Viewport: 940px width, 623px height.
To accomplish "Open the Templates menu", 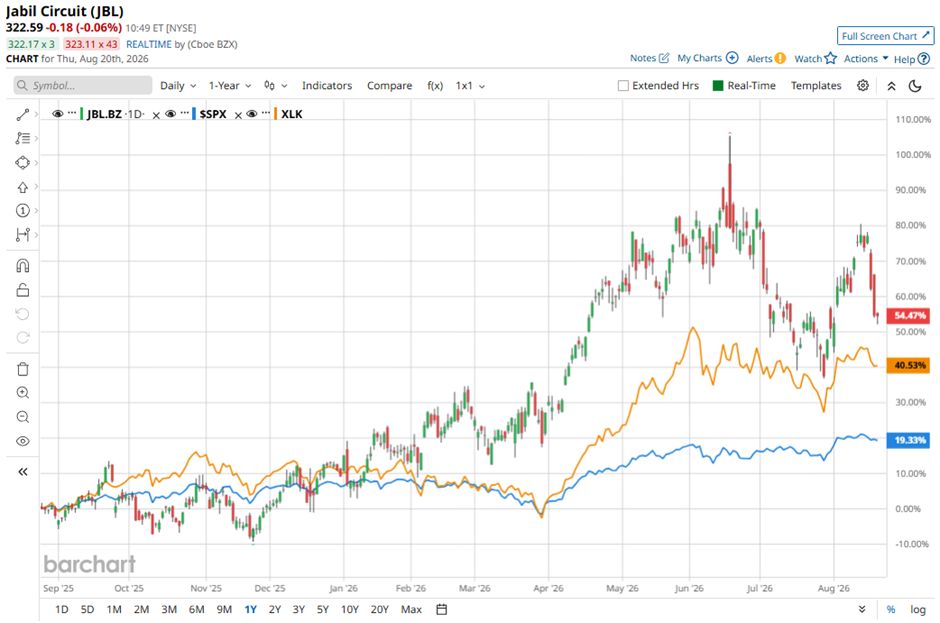I will [816, 86].
